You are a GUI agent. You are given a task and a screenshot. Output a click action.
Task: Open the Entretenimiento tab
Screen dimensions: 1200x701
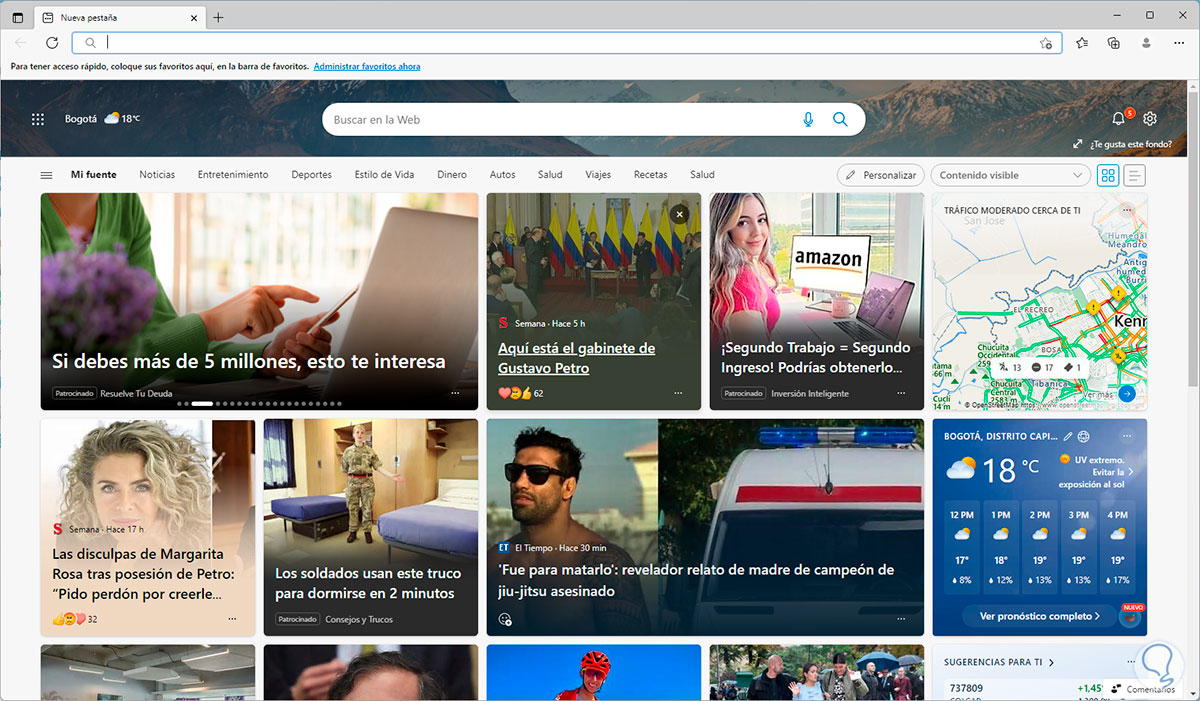233,175
